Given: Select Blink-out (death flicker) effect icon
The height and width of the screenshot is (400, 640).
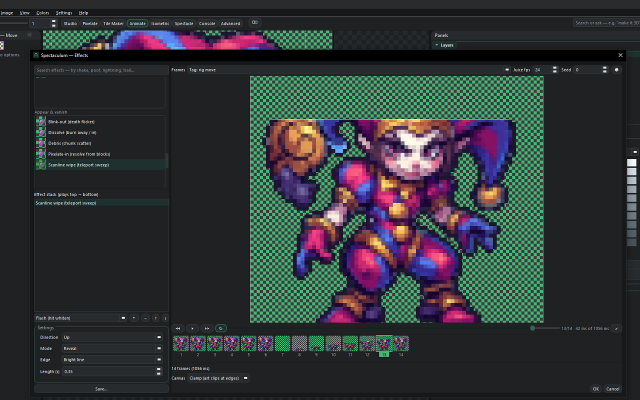Looking at the screenshot, I should pos(41,122).
